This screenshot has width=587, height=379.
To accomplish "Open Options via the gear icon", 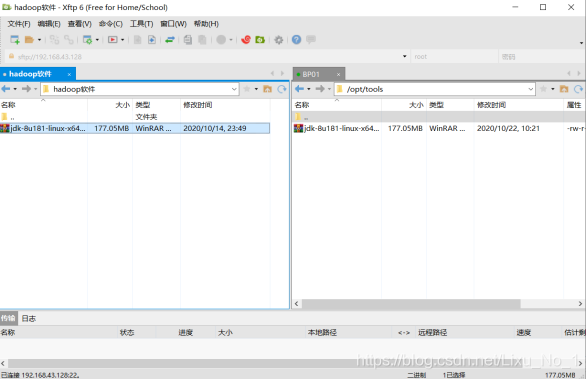I will coord(279,40).
